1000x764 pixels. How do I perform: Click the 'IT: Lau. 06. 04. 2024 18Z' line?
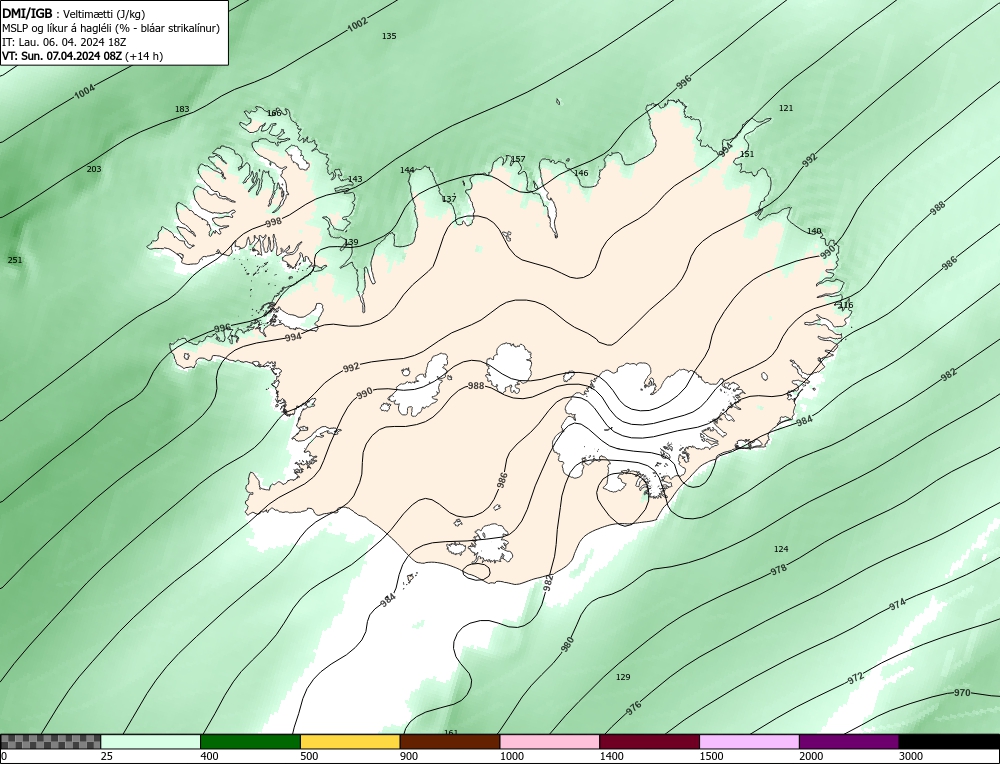(x=64, y=42)
